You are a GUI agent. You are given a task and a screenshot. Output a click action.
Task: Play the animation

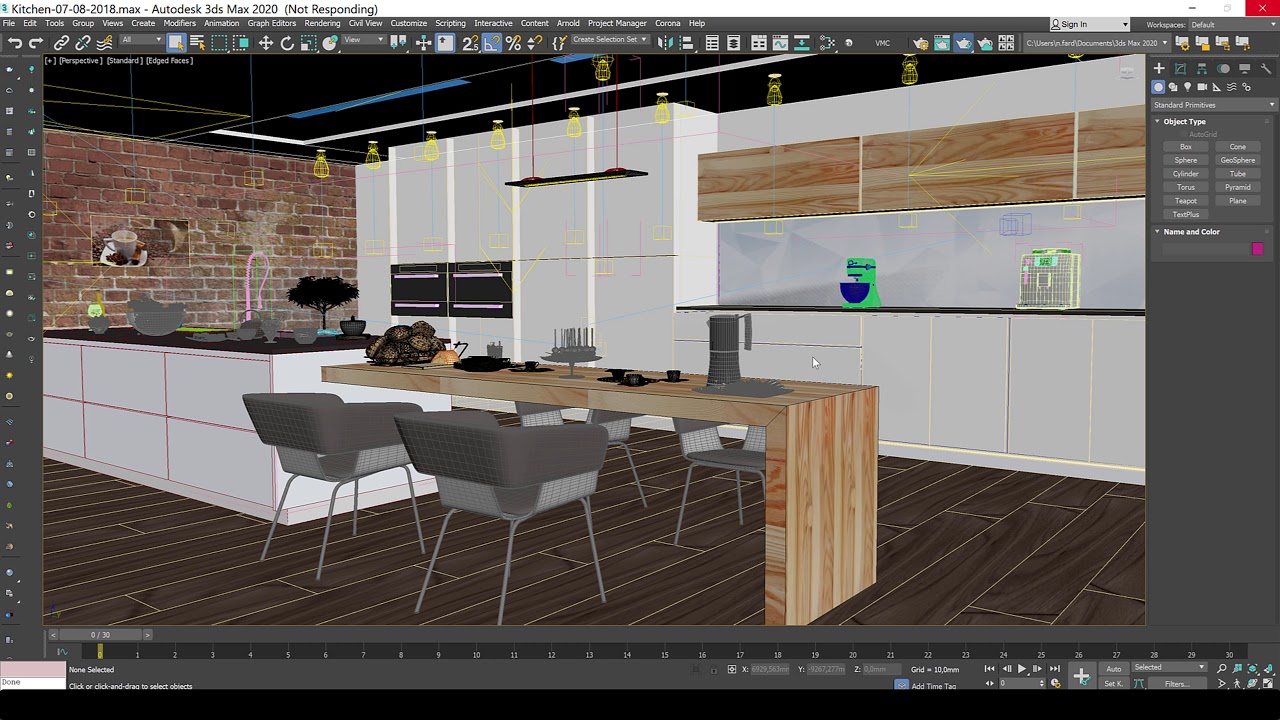[1021, 669]
